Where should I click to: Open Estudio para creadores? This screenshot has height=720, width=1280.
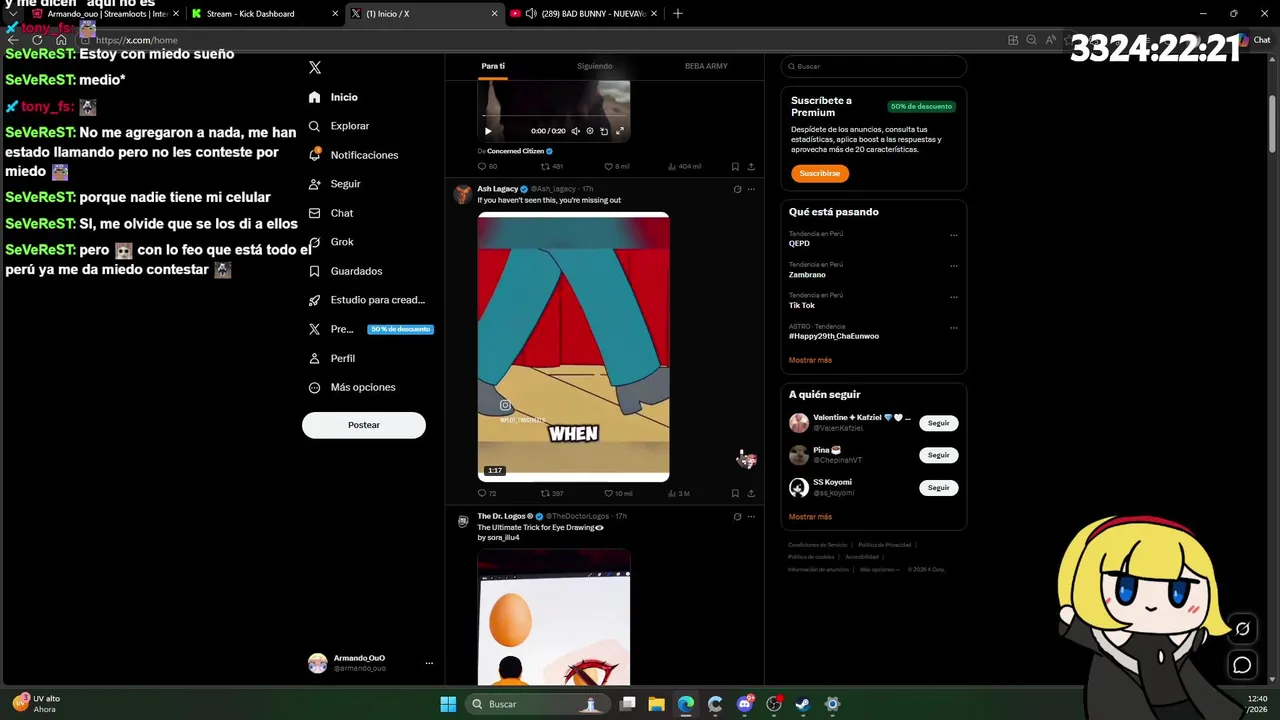[x=367, y=300]
